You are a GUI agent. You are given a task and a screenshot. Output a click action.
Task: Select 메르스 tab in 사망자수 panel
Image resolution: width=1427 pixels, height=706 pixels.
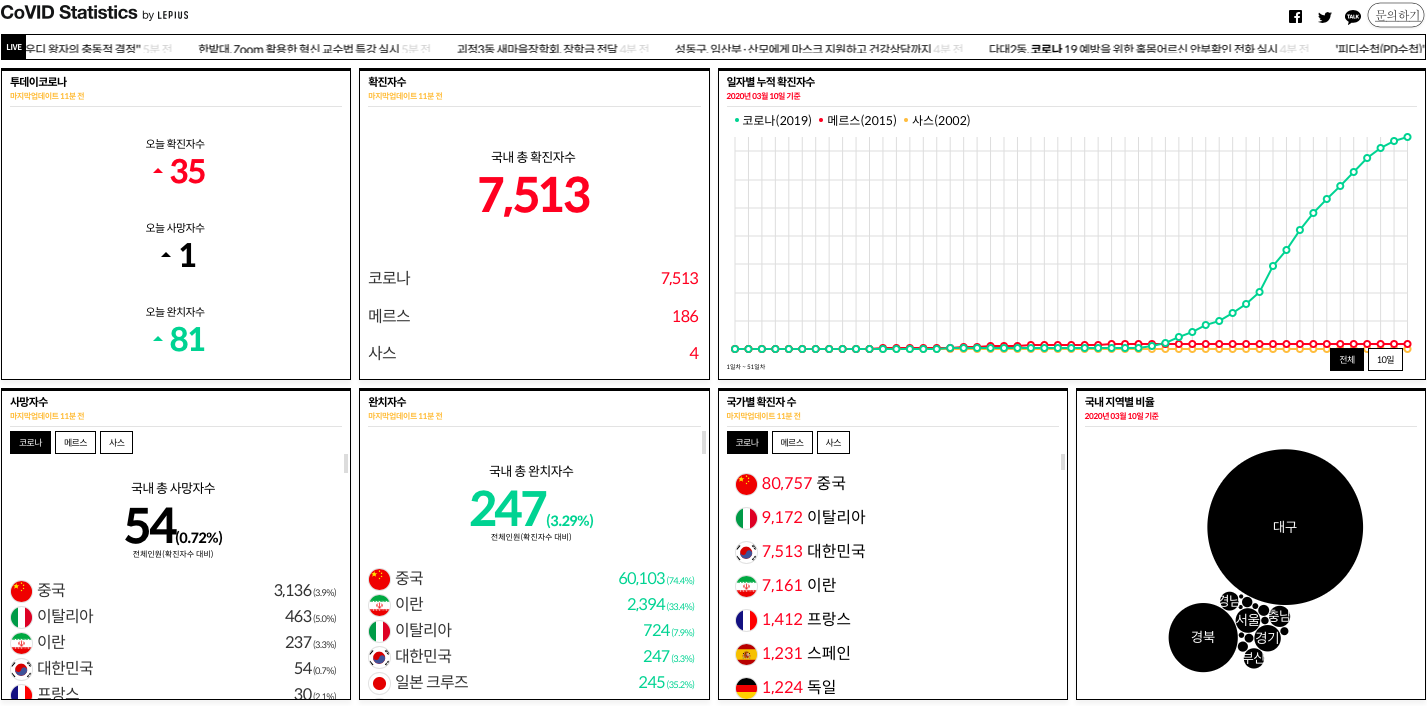[x=76, y=443]
